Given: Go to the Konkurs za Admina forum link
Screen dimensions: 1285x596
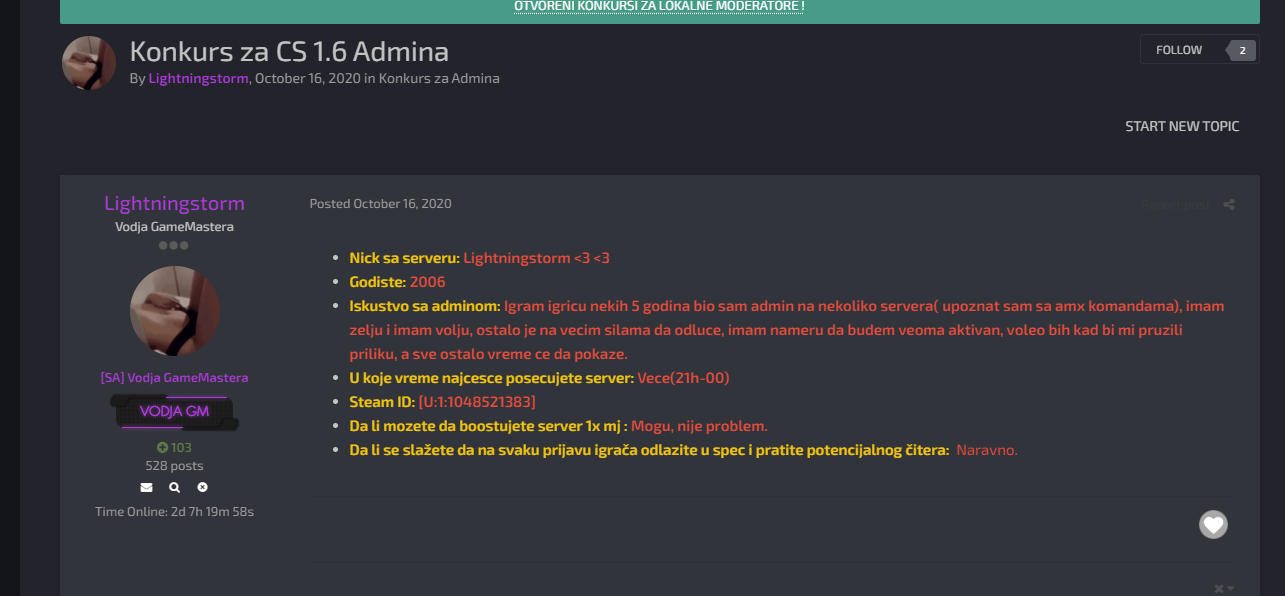Looking at the screenshot, I should pos(439,78).
